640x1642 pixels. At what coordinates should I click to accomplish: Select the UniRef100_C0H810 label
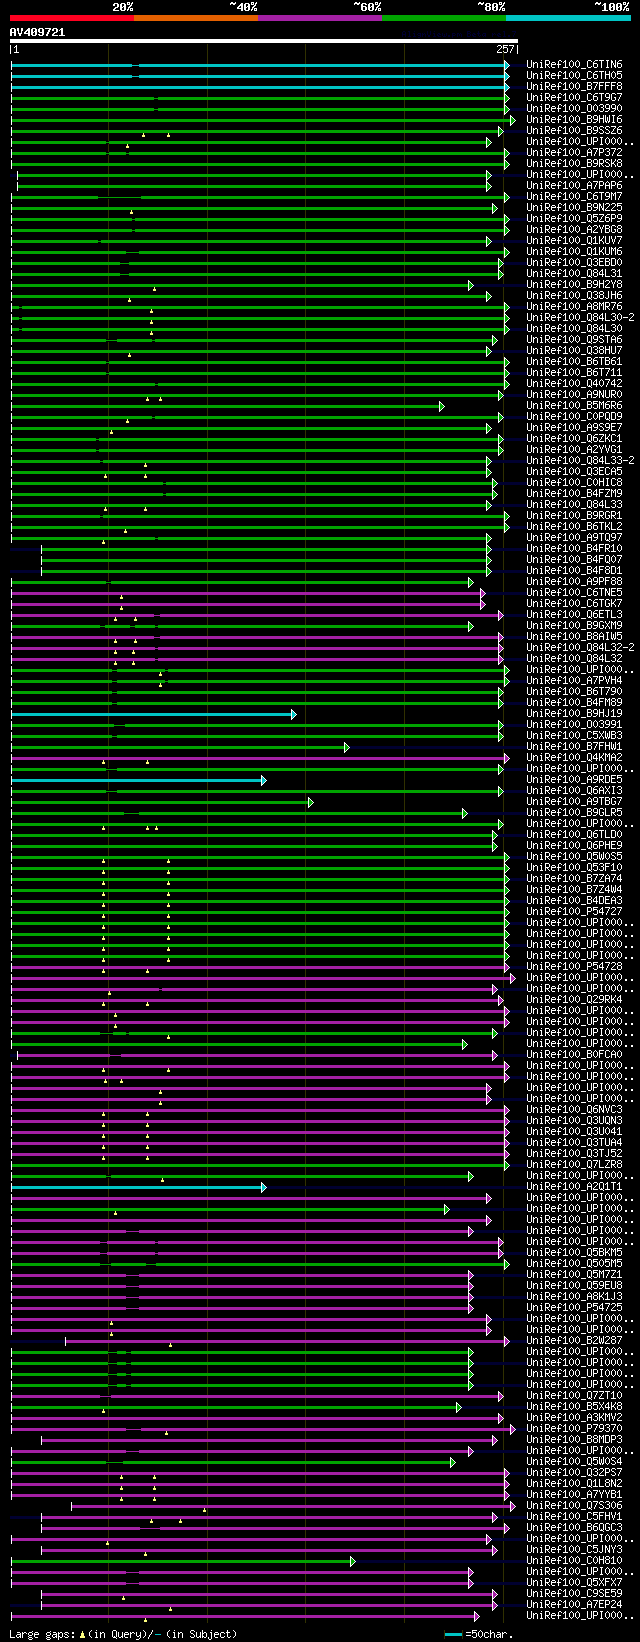(x=574, y=1561)
